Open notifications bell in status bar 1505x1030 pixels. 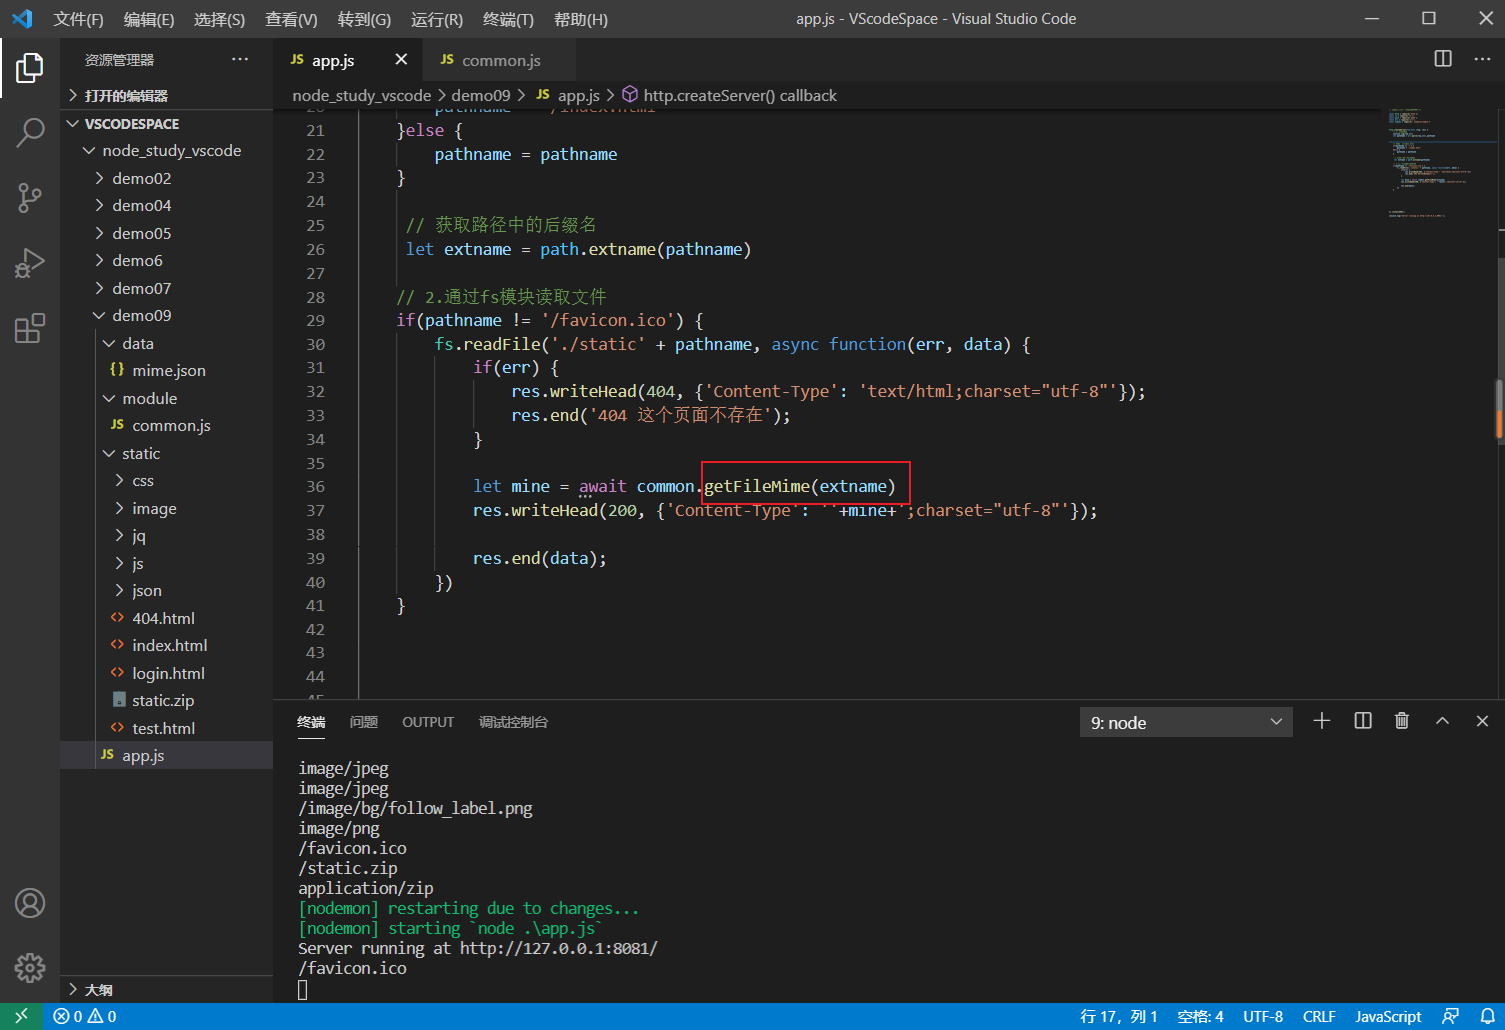1487,1016
